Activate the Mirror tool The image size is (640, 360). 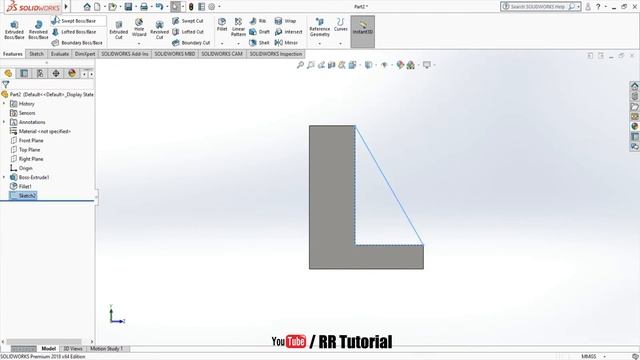point(286,43)
